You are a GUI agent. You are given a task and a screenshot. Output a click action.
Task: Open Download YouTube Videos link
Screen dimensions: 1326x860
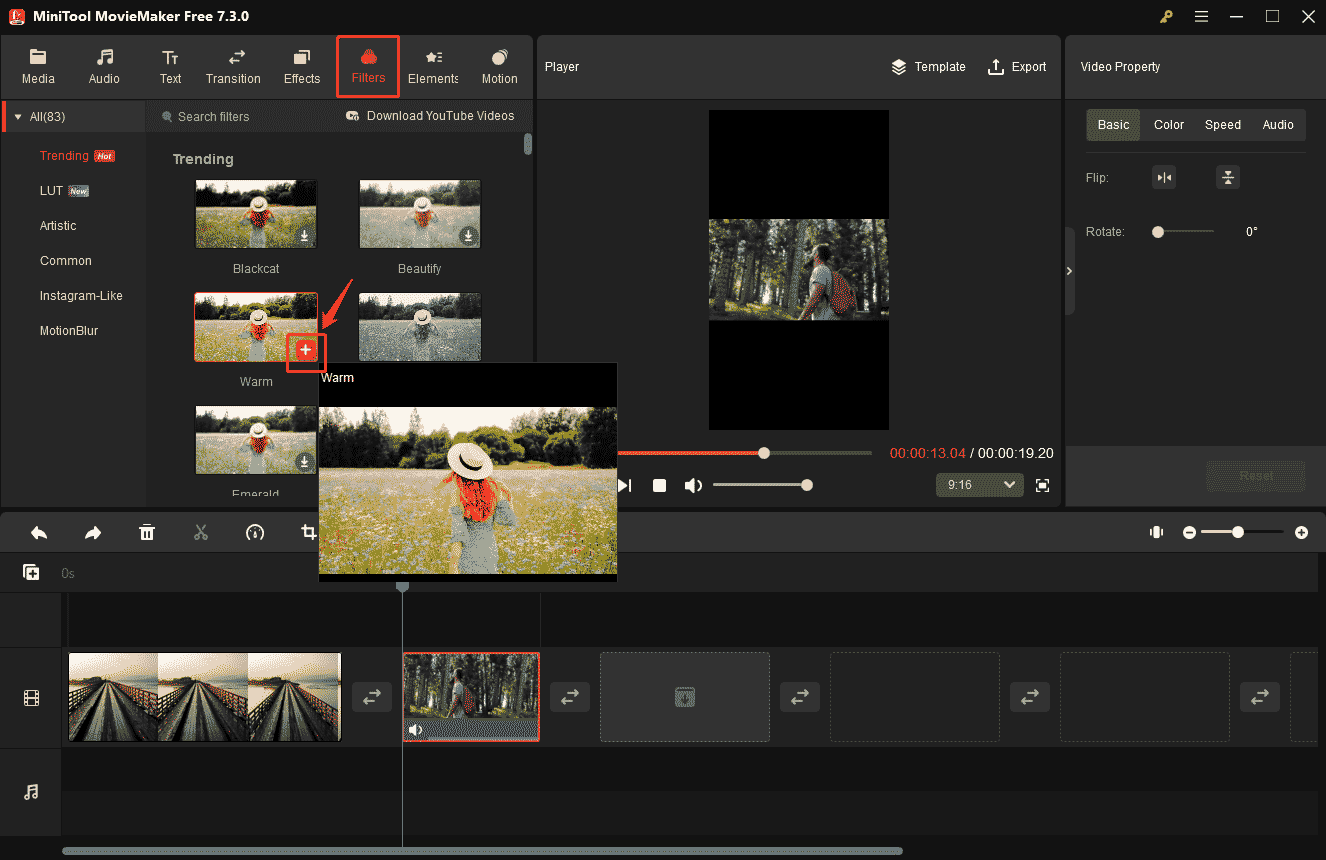pyautogui.click(x=430, y=116)
